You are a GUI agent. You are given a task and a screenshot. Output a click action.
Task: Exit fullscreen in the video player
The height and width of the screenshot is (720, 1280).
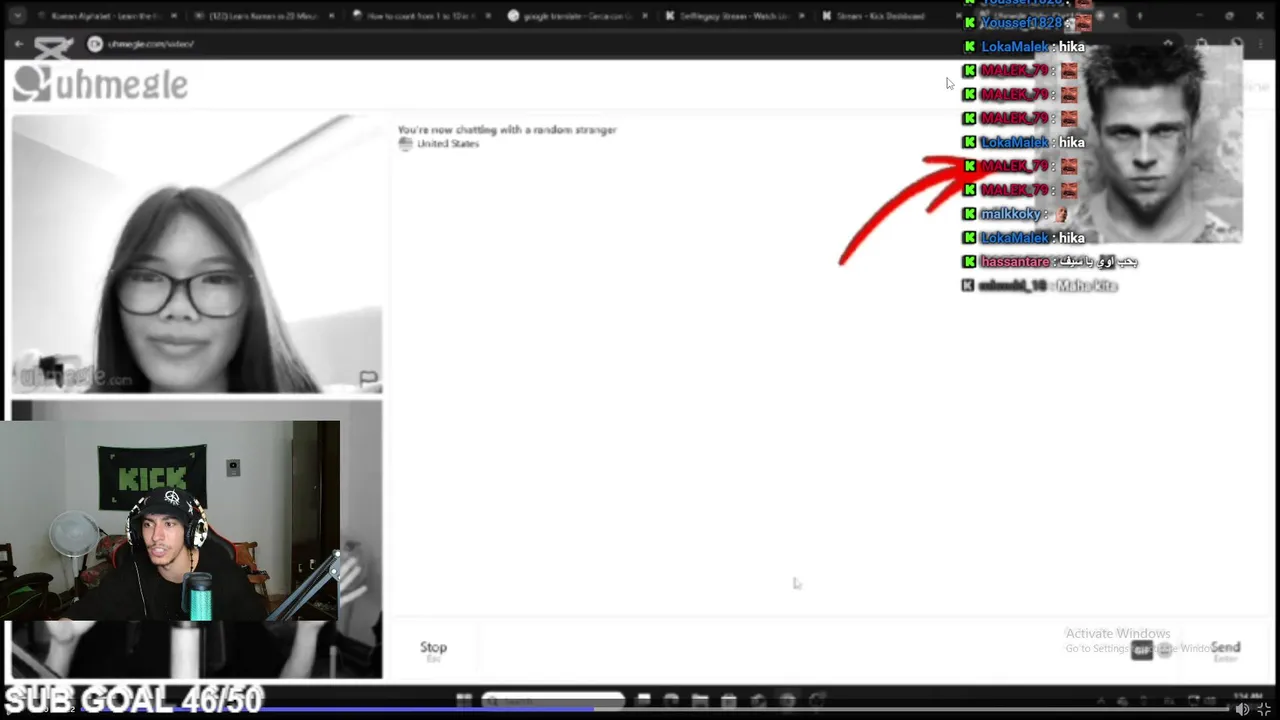coord(1264,709)
